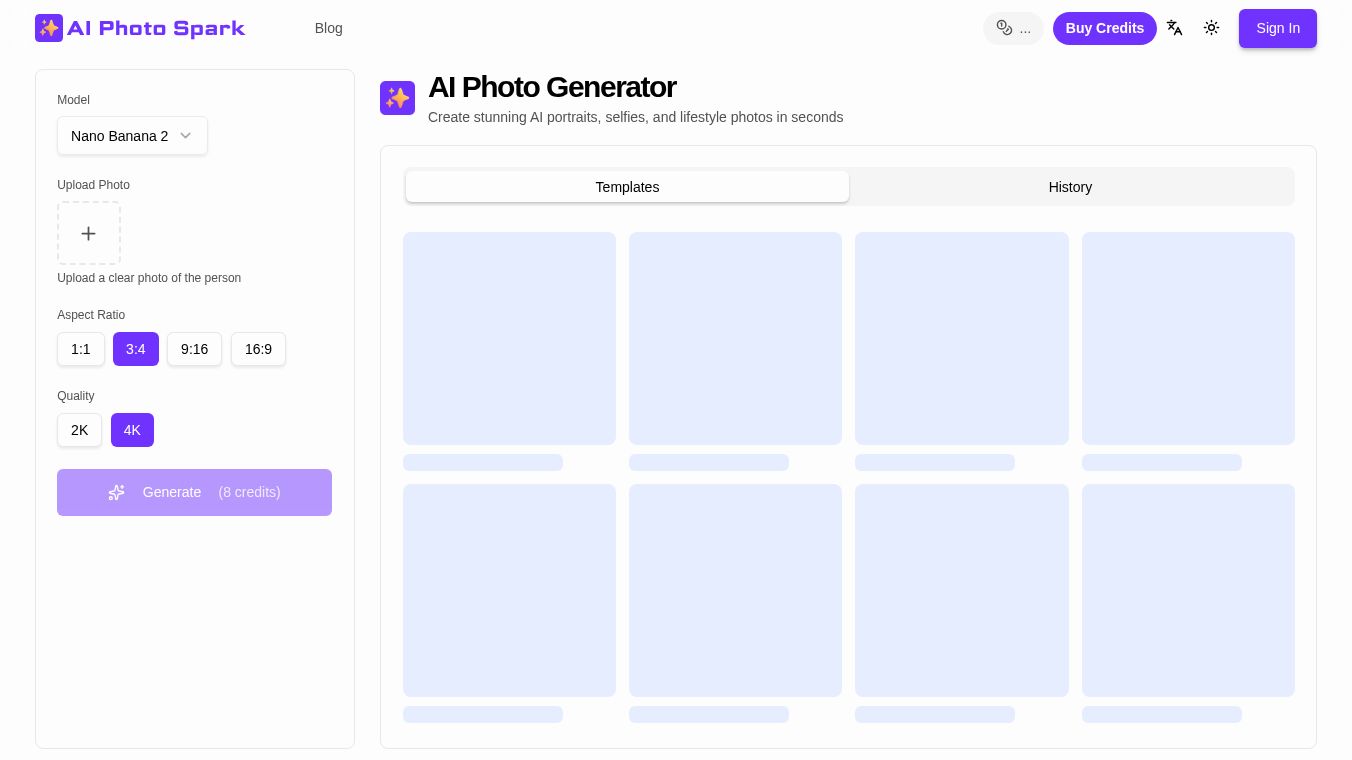Click the plus icon to upload photo
The height and width of the screenshot is (760, 1352).
pyautogui.click(x=89, y=233)
